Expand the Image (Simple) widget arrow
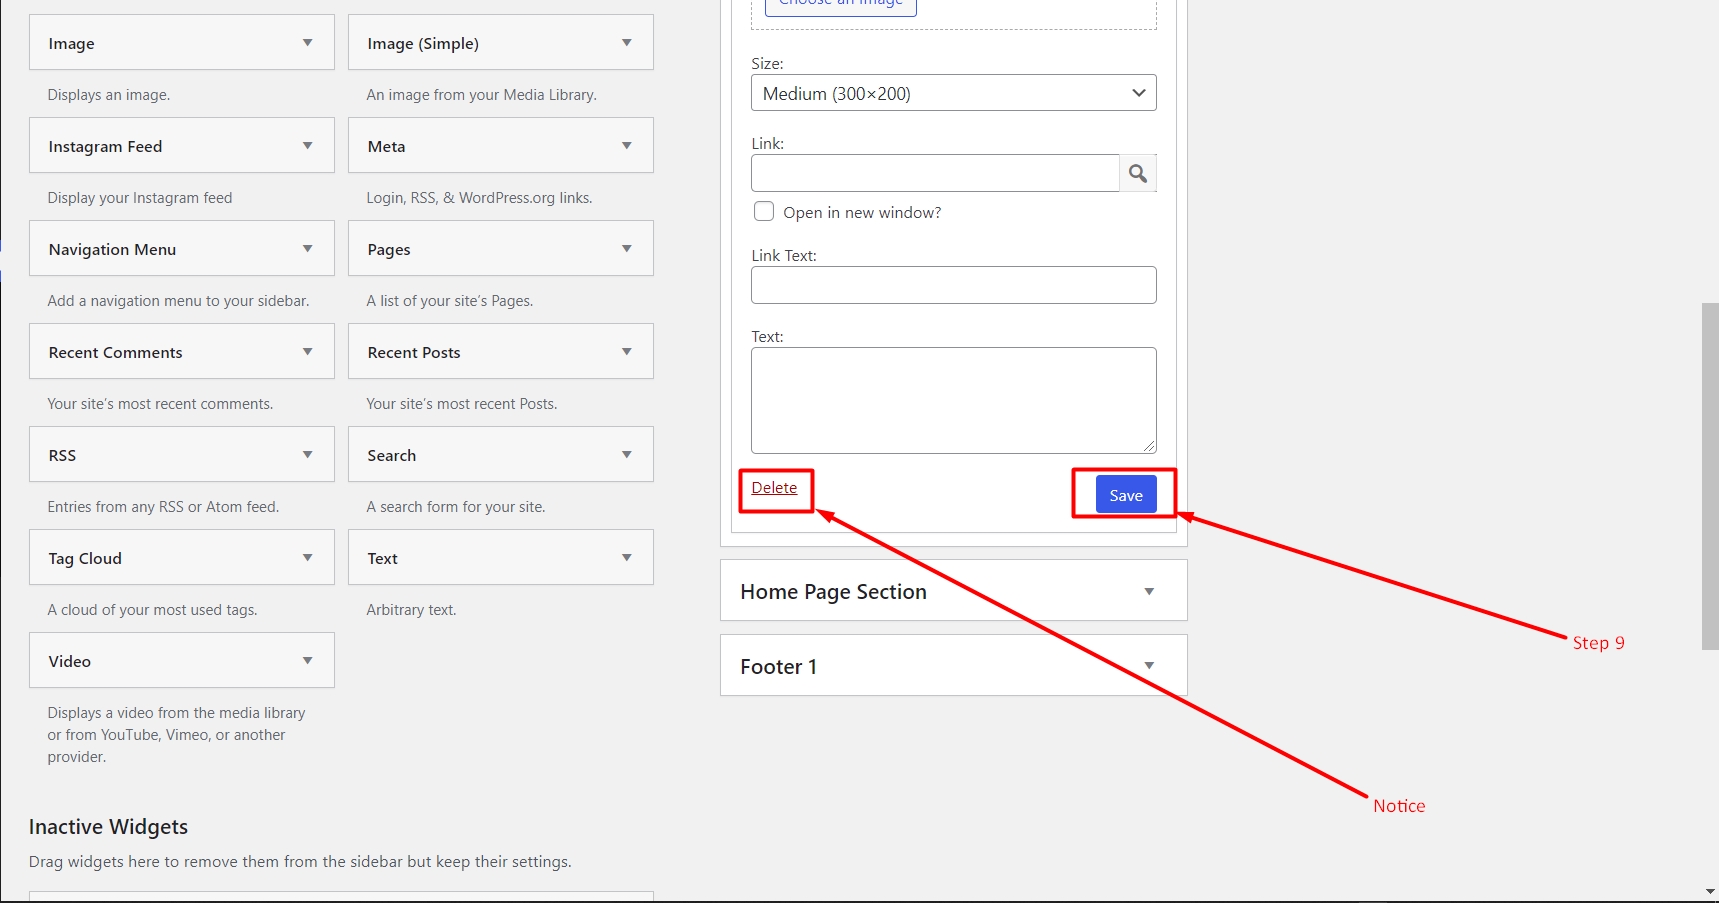Image resolution: width=1719 pixels, height=903 pixels. pyautogui.click(x=627, y=43)
